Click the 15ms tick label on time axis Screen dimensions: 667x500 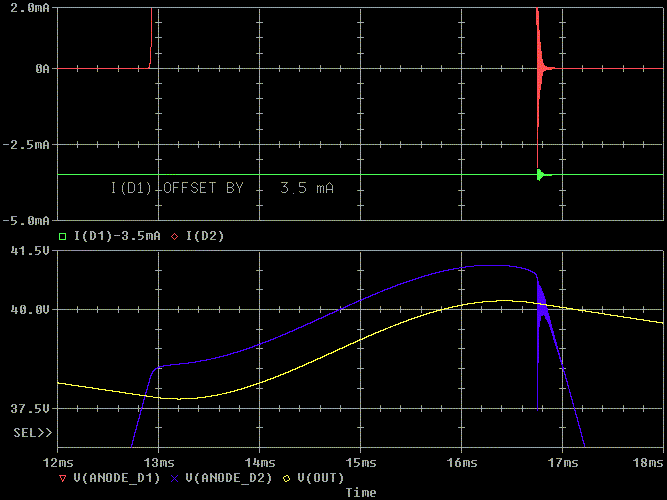click(360, 463)
